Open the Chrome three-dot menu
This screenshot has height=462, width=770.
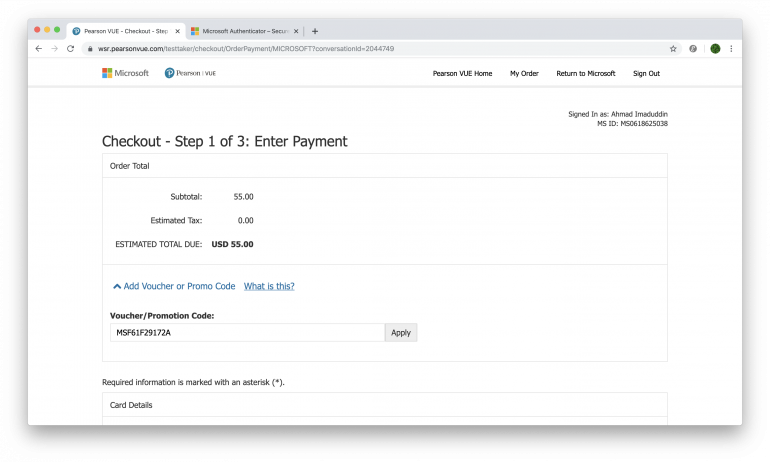(731, 49)
